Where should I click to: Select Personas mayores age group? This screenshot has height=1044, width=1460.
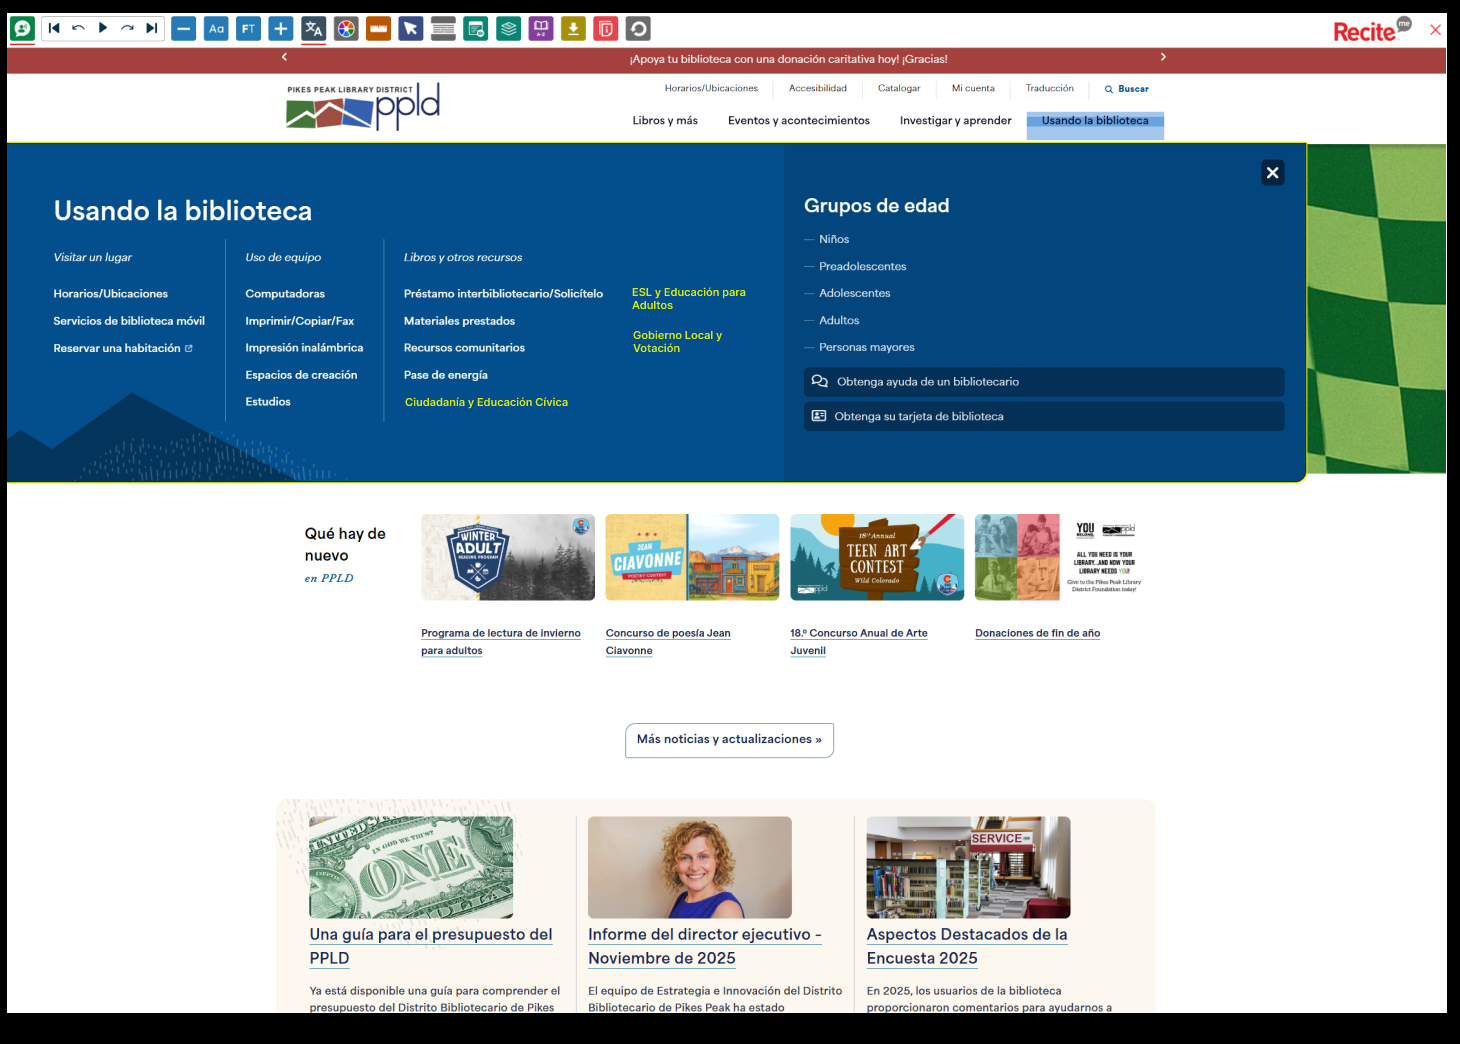[x=866, y=348]
